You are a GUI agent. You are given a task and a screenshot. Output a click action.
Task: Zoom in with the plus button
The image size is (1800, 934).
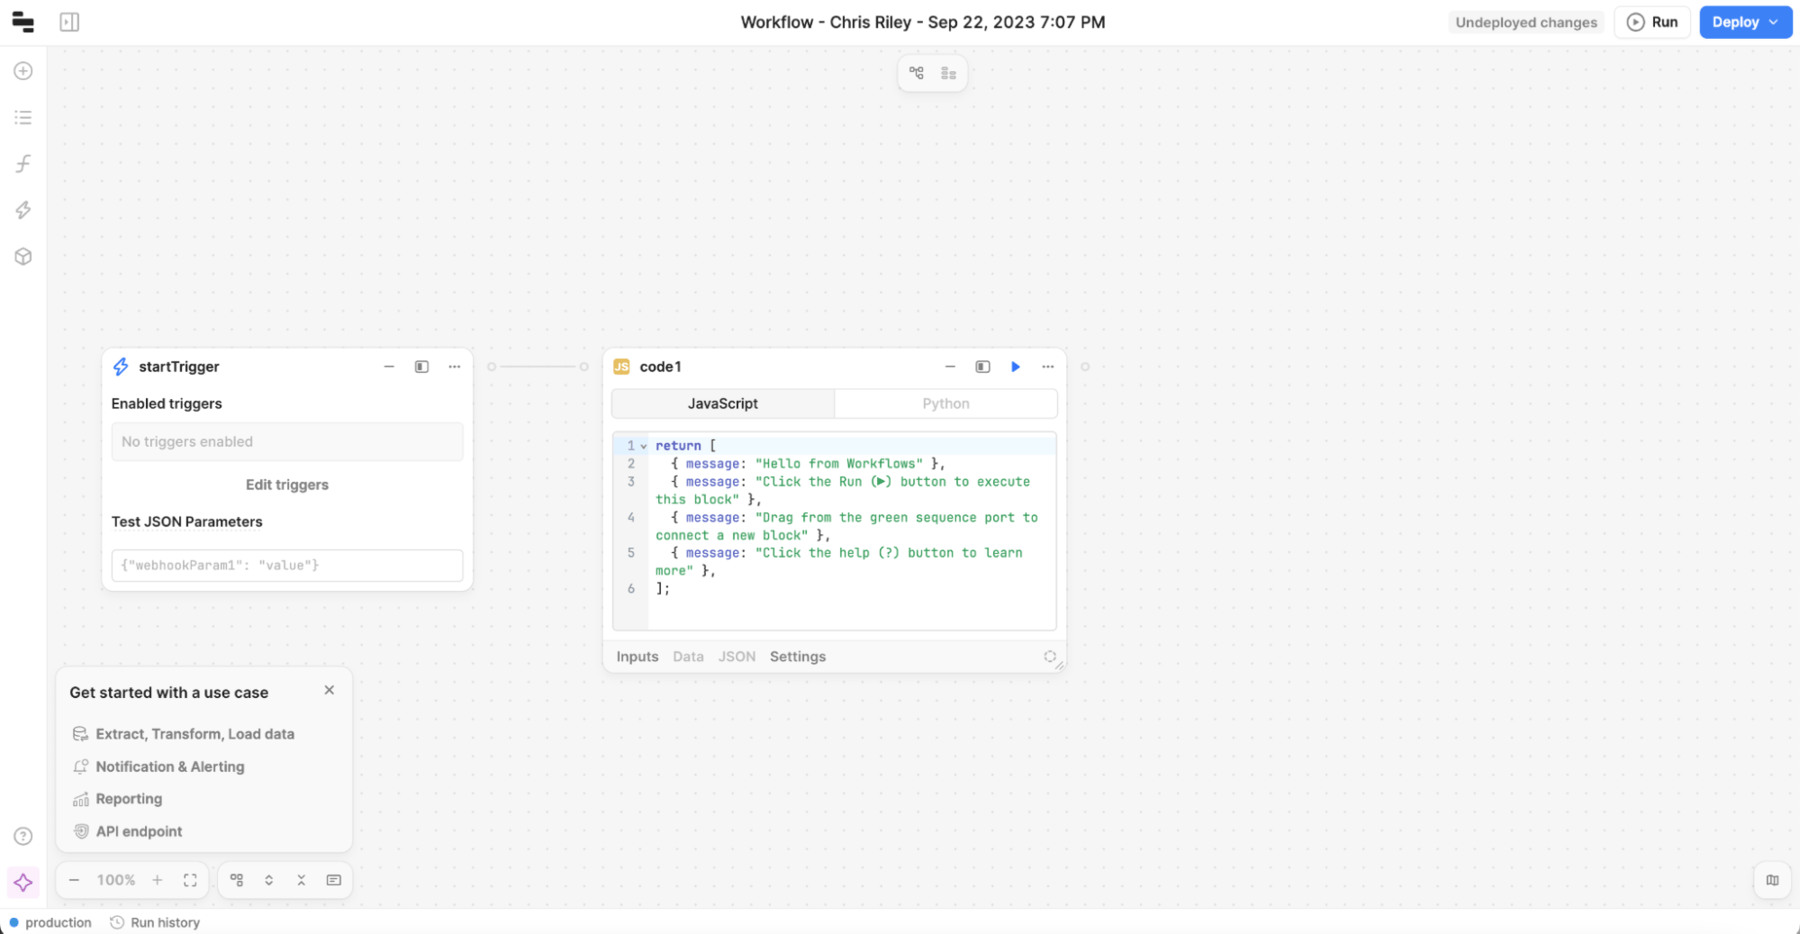(157, 881)
